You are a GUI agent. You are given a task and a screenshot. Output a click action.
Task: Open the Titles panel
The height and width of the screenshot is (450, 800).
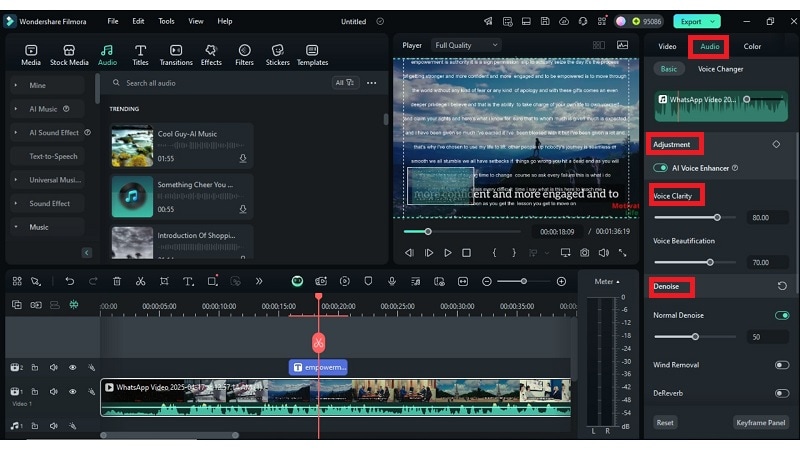(x=140, y=55)
